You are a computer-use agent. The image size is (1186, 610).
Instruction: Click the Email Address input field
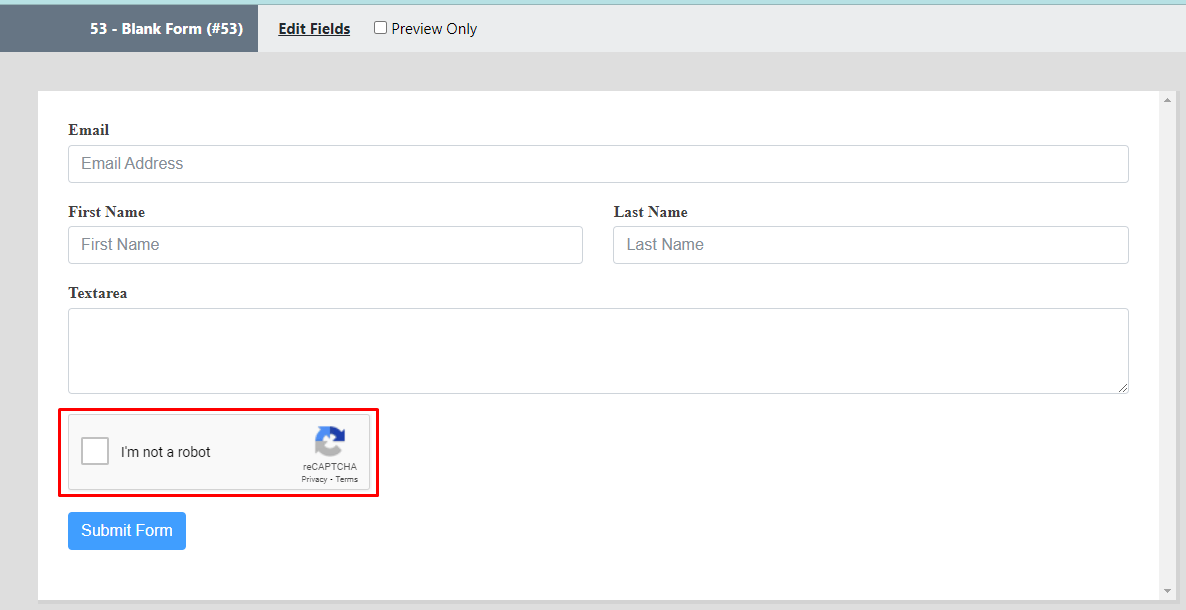[598, 164]
